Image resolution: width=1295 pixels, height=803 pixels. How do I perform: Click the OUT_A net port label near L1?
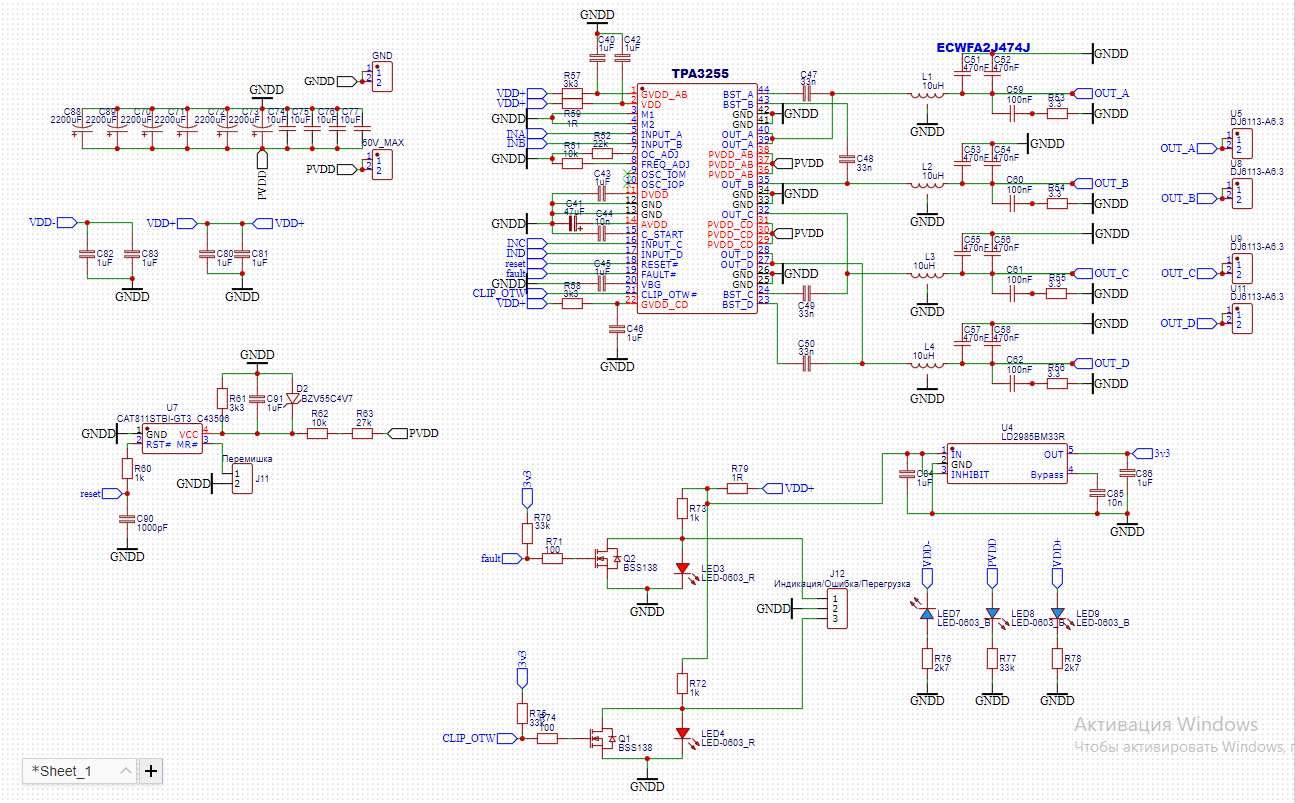pos(1110,93)
